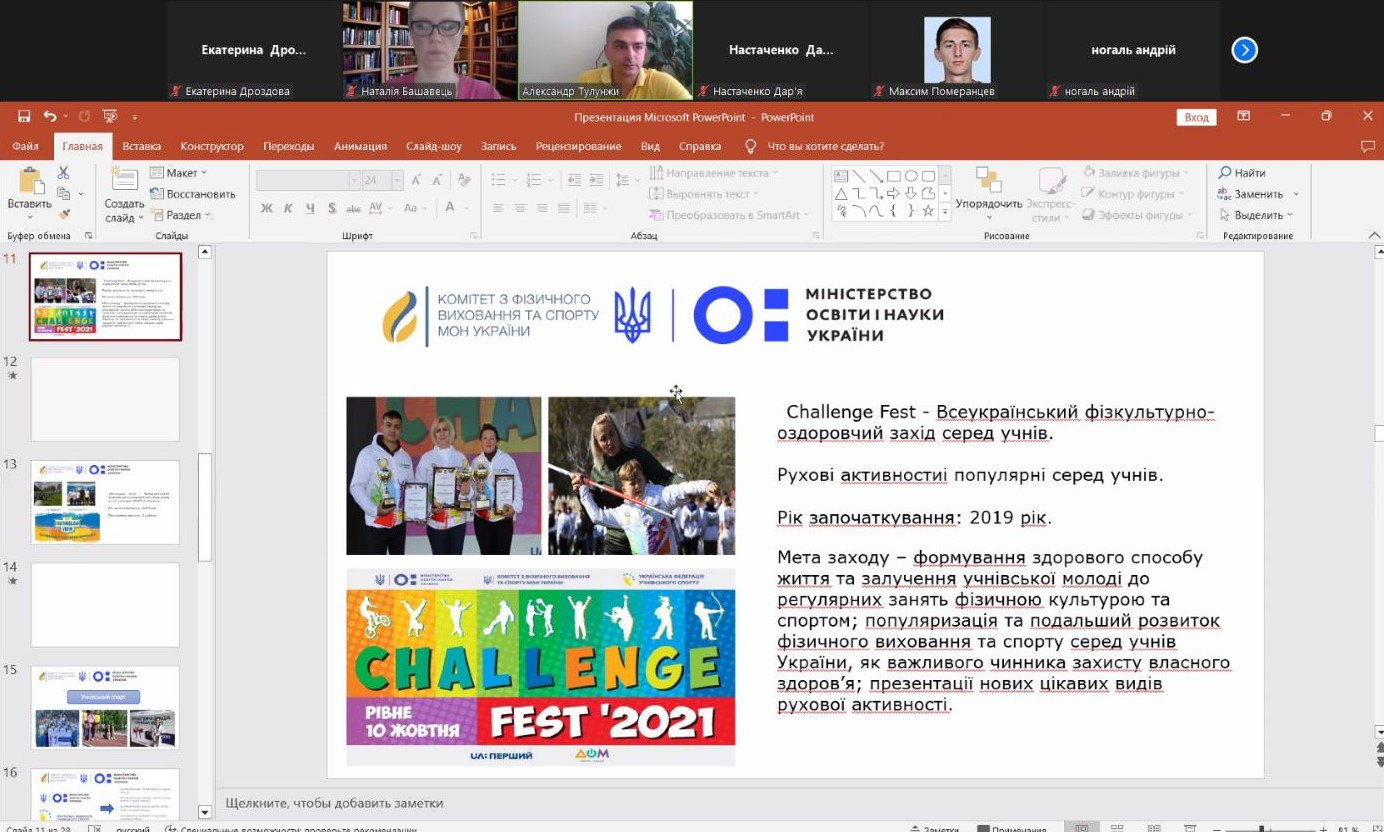Select the star shape in shapes gallery
The height and width of the screenshot is (832, 1384).
(x=928, y=211)
